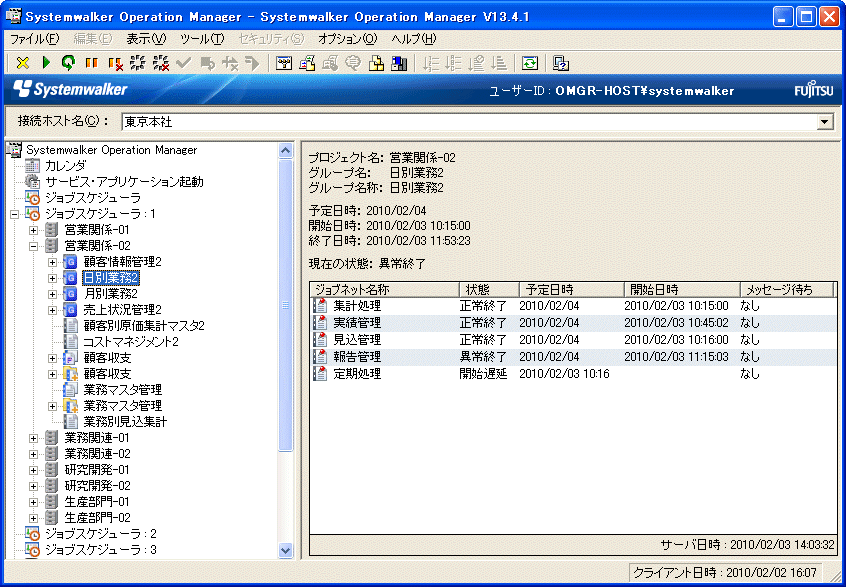
Task: Click the clock icon of ジョブスケジューラ : 2
Action: click(32, 534)
